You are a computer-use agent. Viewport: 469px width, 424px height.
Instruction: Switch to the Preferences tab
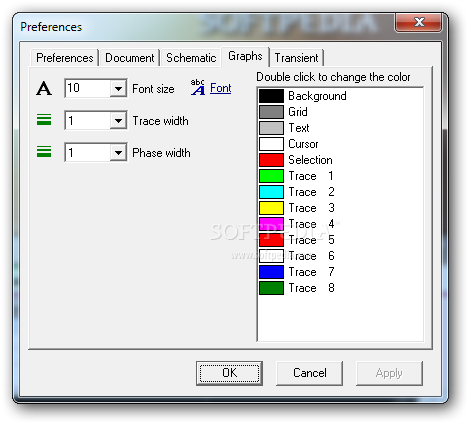point(65,58)
